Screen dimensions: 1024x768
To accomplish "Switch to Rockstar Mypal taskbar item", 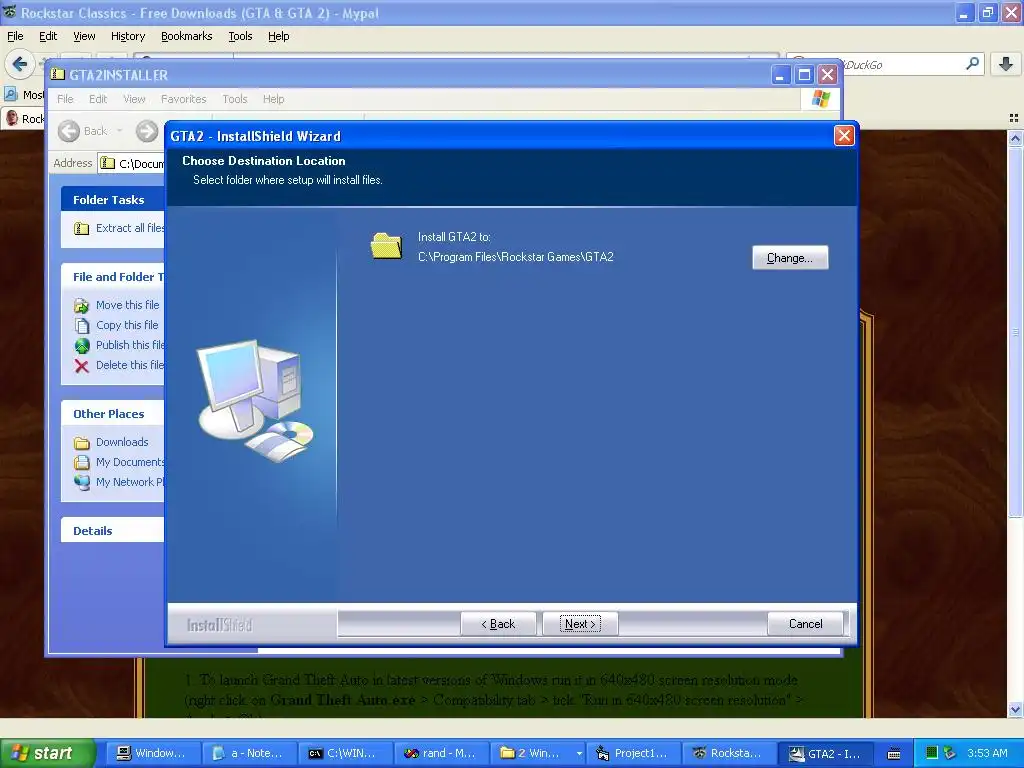I will click(x=730, y=753).
